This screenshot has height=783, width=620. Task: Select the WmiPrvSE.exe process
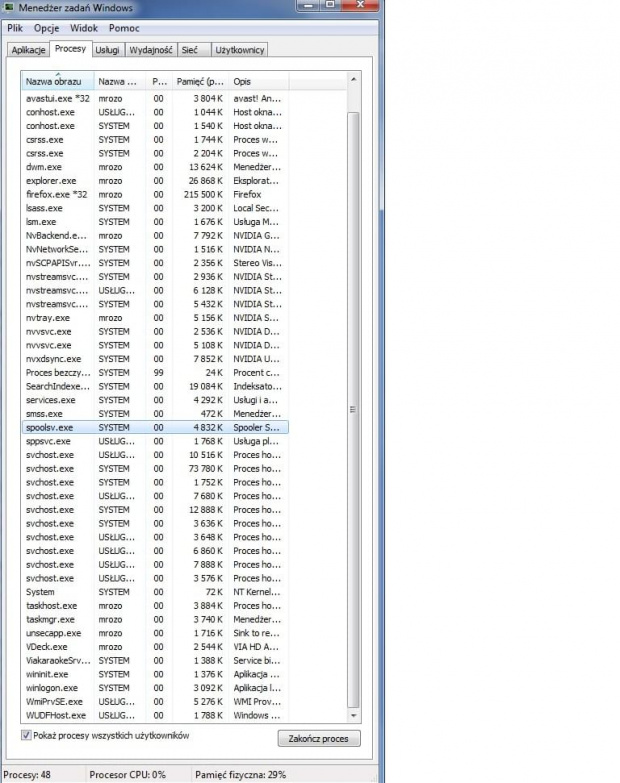[x=155, y=702]
